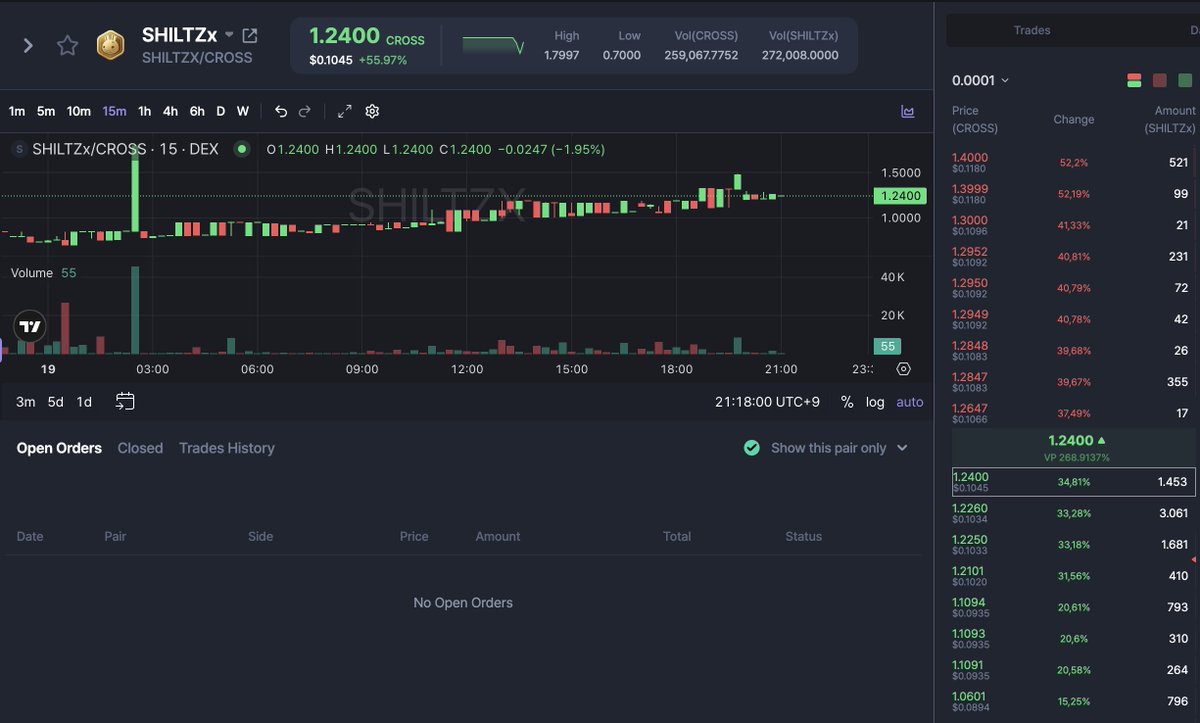The width and height of the screenshot is (1200, 723).
Task: Switch order book to buys-only view
Action: [x=1185, y=80]
